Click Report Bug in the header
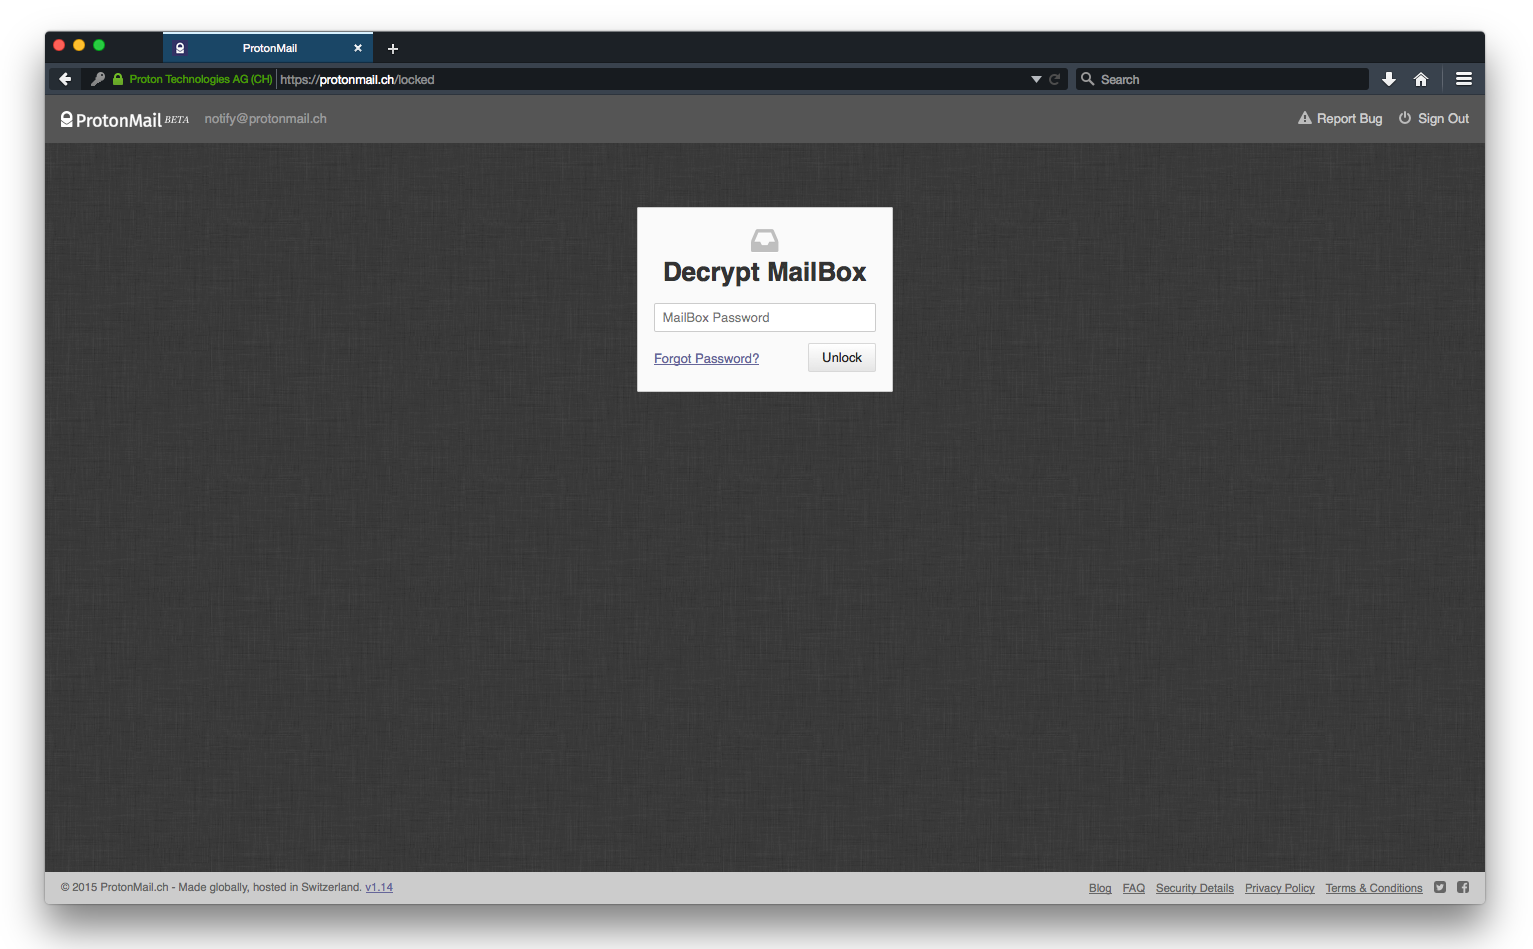Image resolution: width=1533 pixels, height=949 pixels. 1340,118
